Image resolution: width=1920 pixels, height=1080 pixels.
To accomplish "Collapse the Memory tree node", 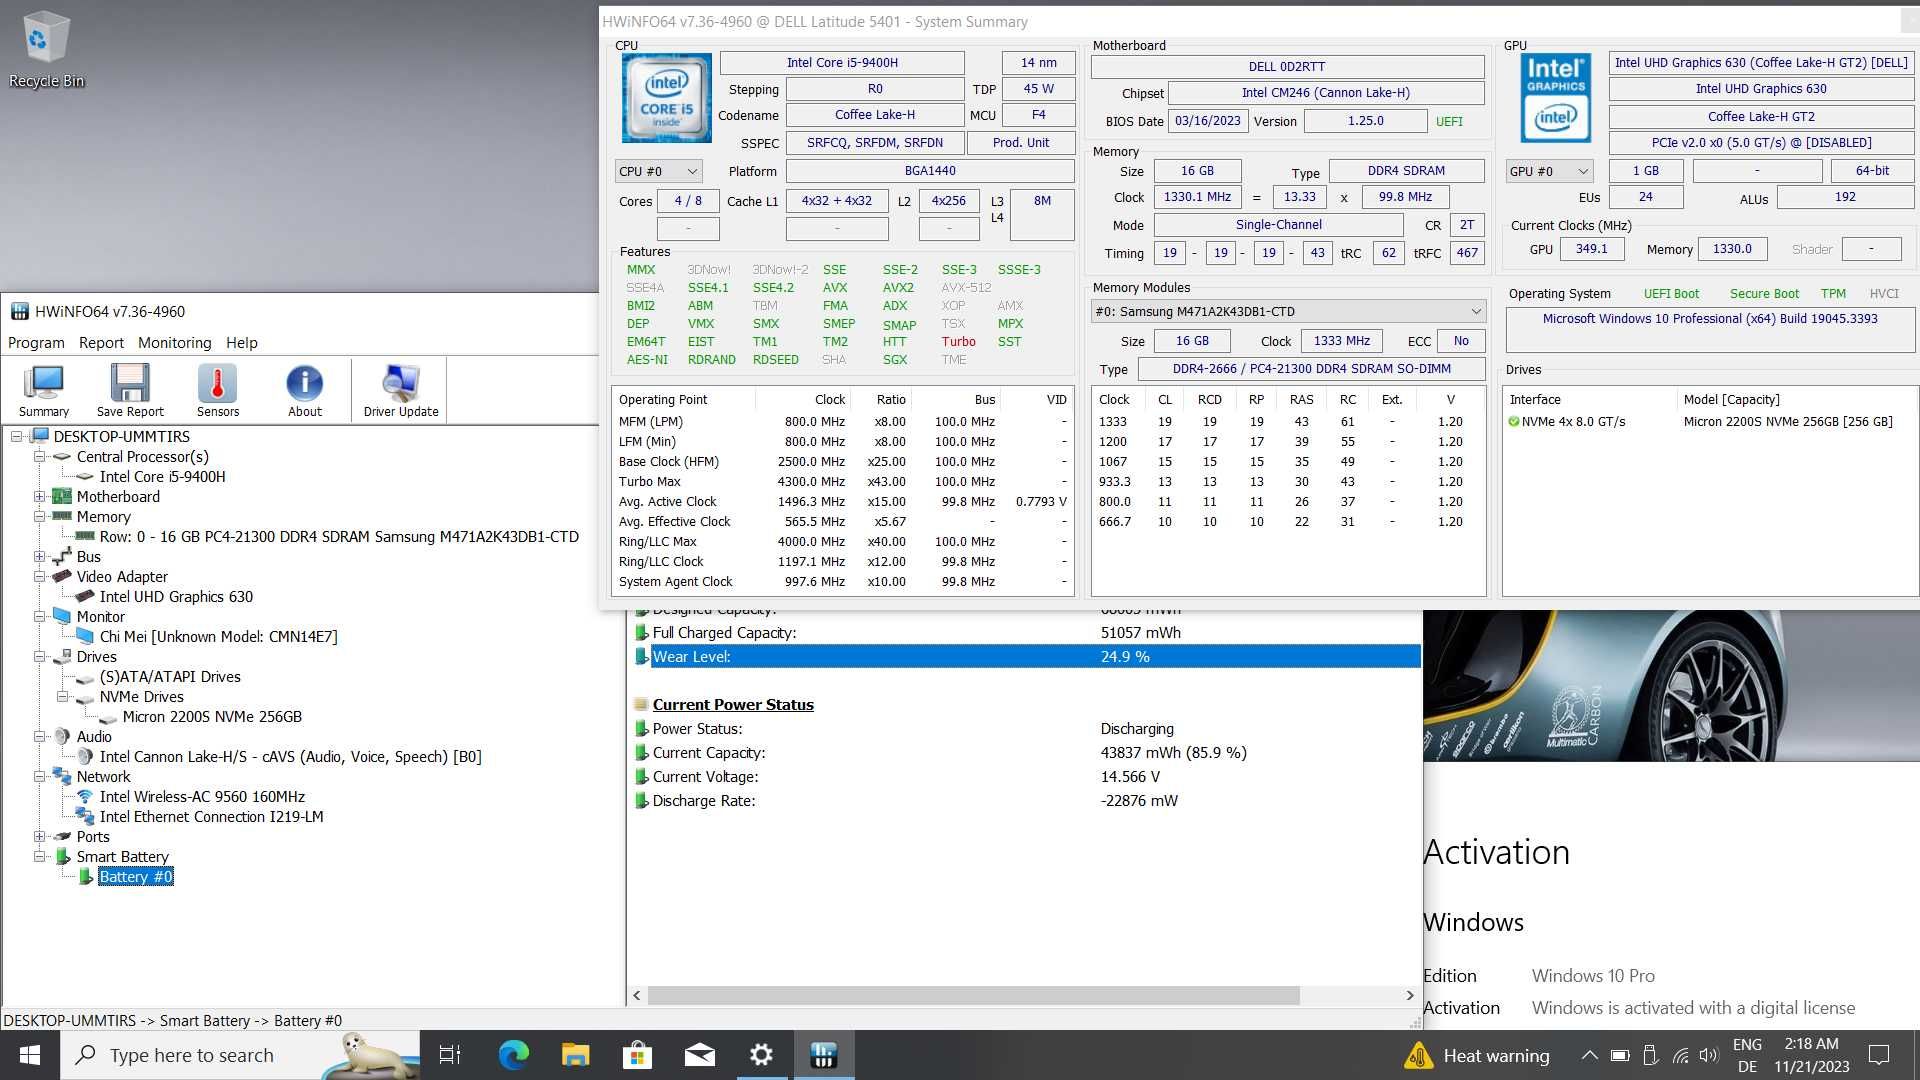I will [40, 516].
